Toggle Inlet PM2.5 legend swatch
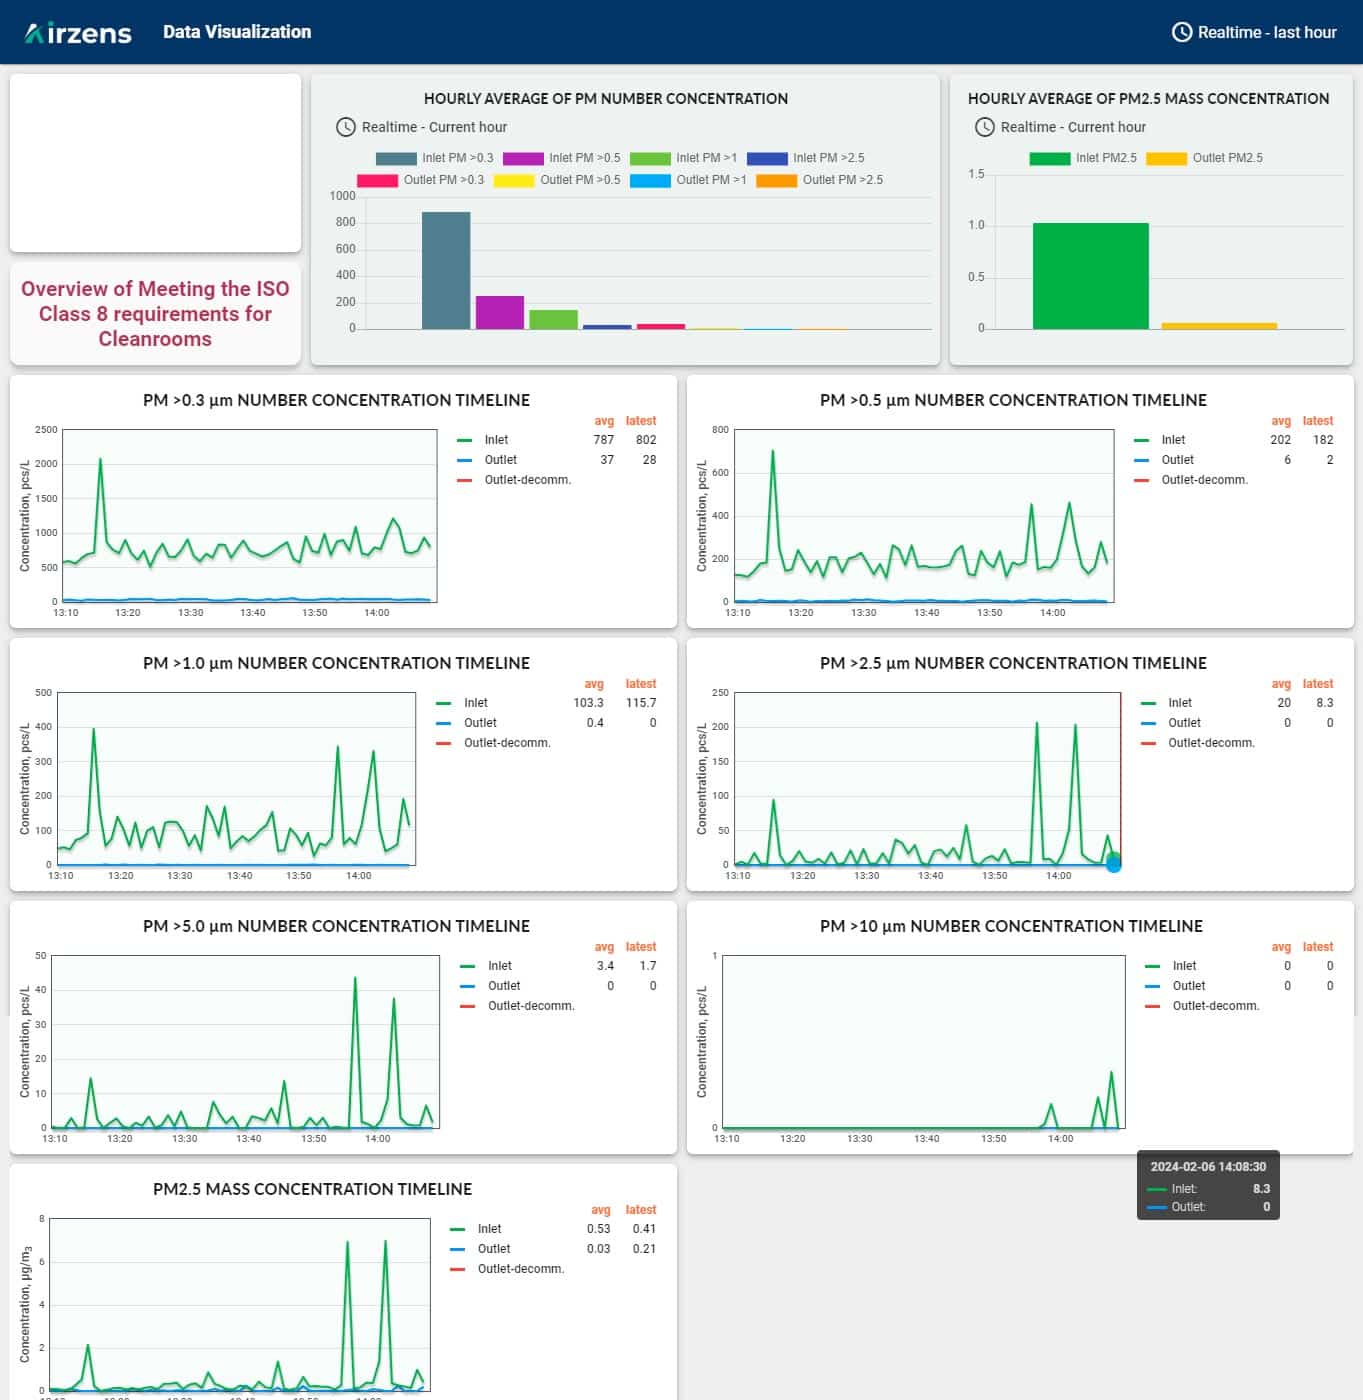The width and height of the screenshot is (1363, 1400). 1050,158
